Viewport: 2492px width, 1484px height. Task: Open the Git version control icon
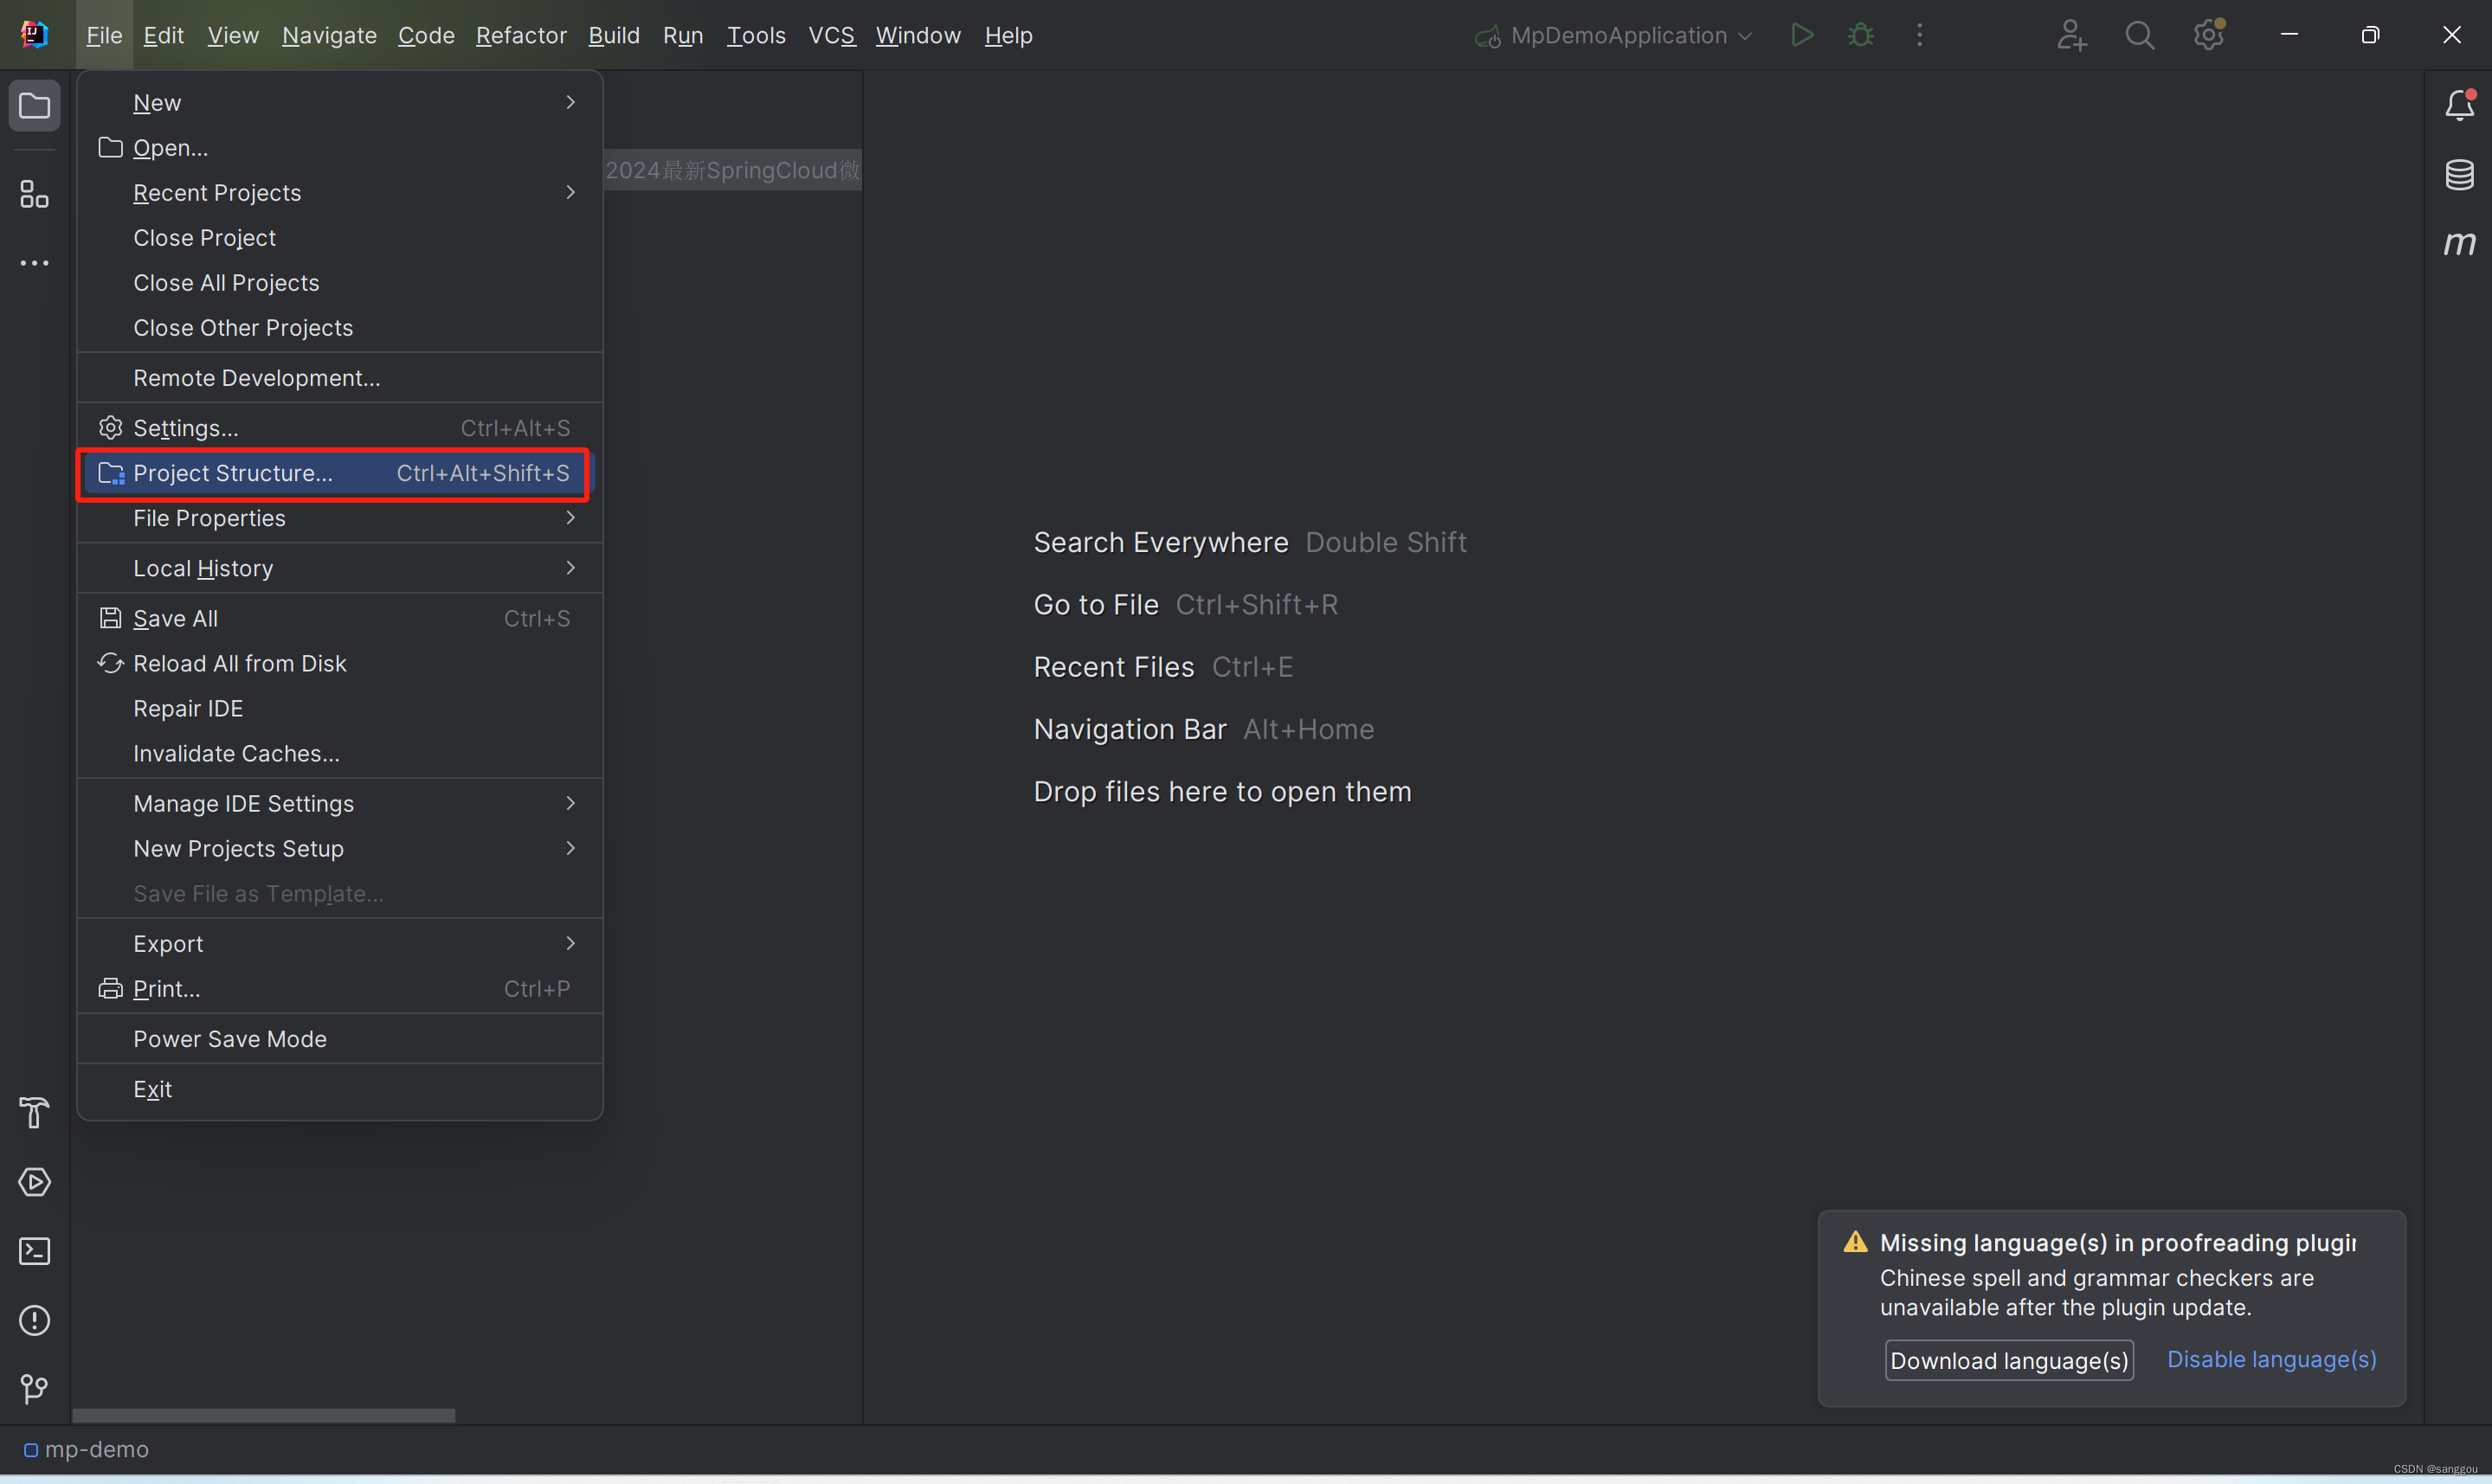click(34, 1388)
